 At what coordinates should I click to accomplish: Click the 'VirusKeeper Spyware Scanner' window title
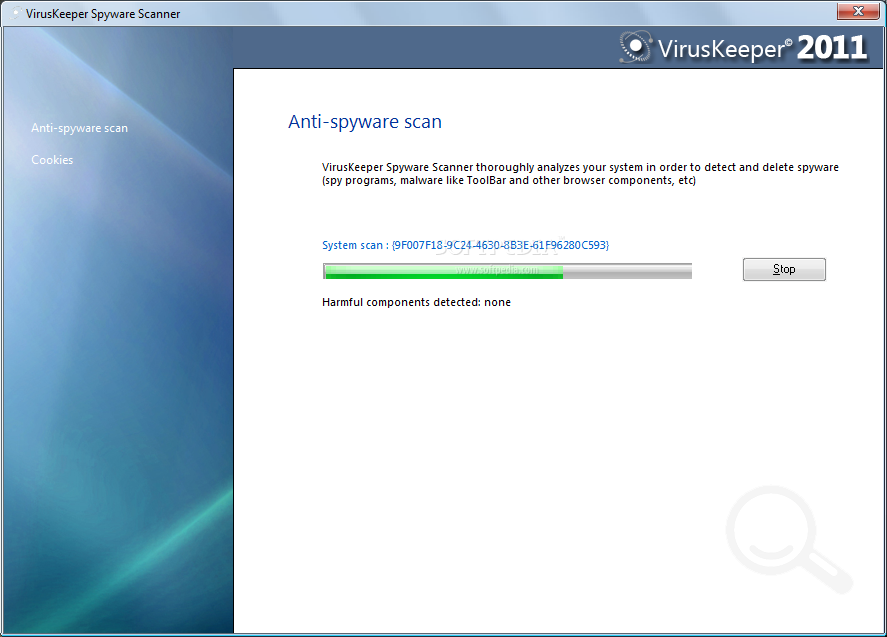click(x=103, y=14)
